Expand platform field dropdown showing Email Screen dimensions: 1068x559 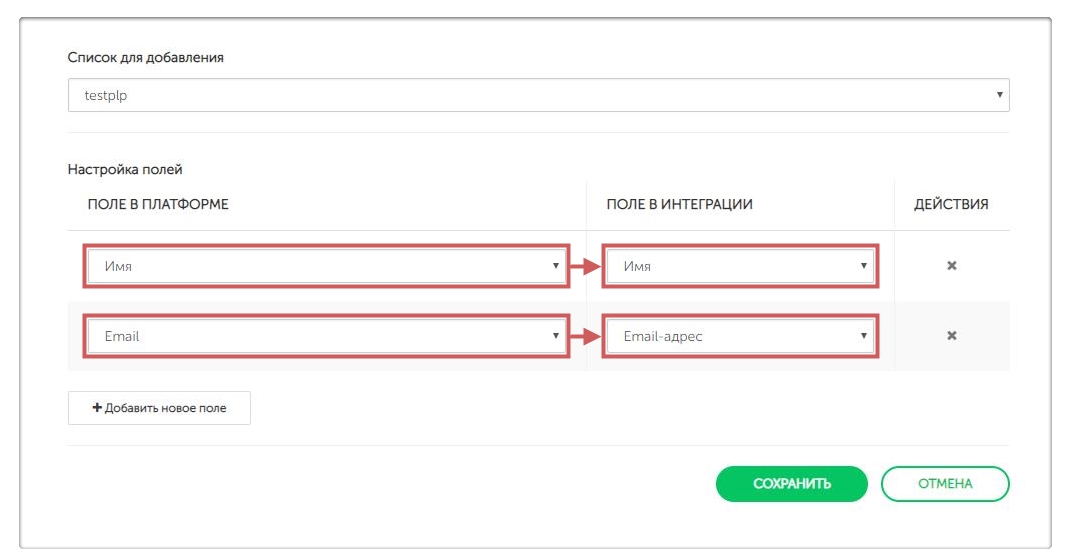point(326,336)
